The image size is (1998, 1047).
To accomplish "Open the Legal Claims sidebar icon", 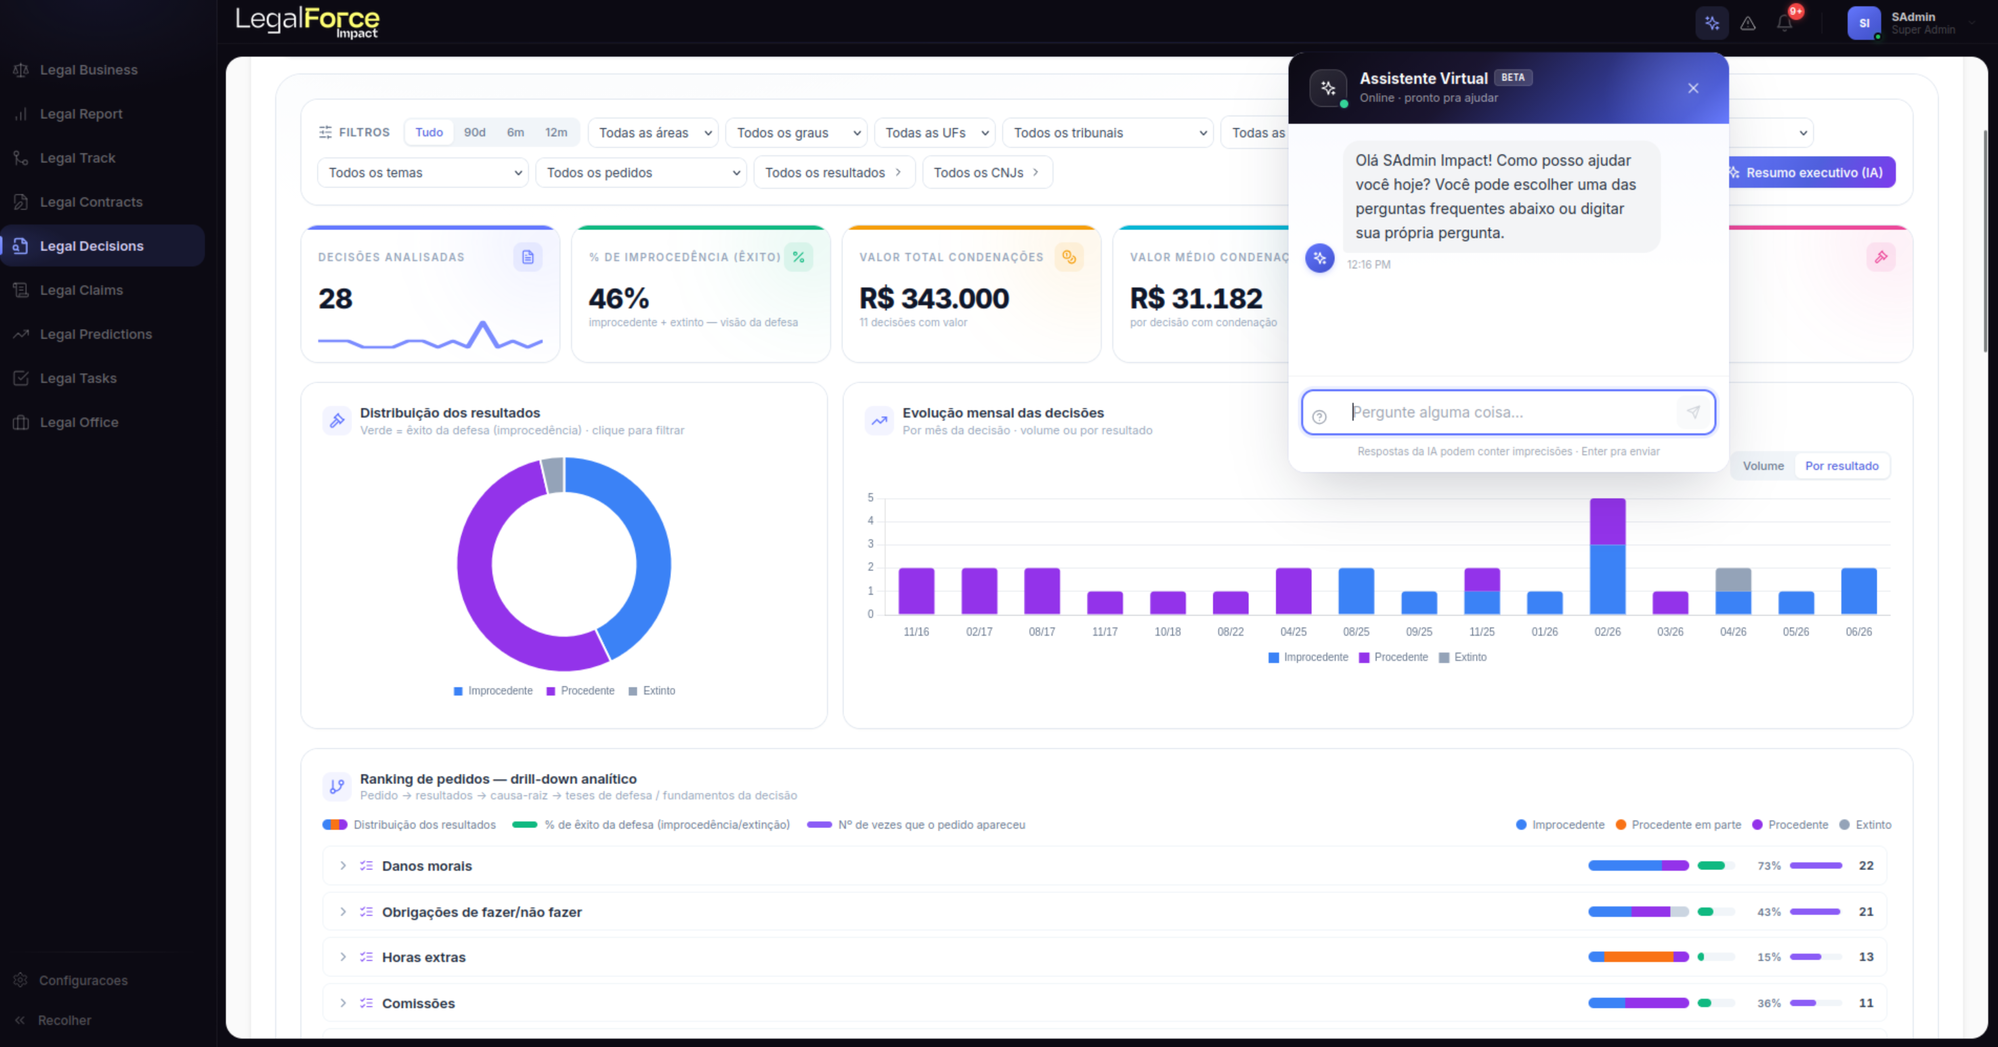I will (x=21, y=290).
